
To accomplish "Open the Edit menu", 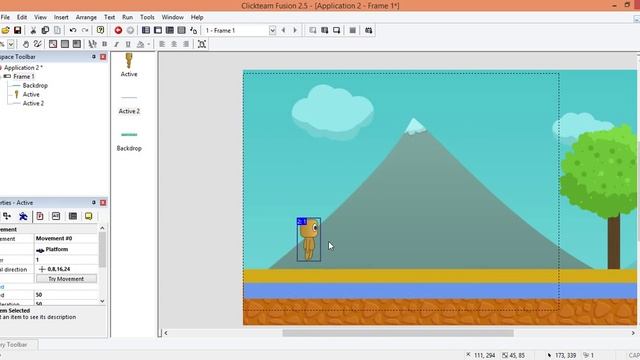I will pos(22,17).
